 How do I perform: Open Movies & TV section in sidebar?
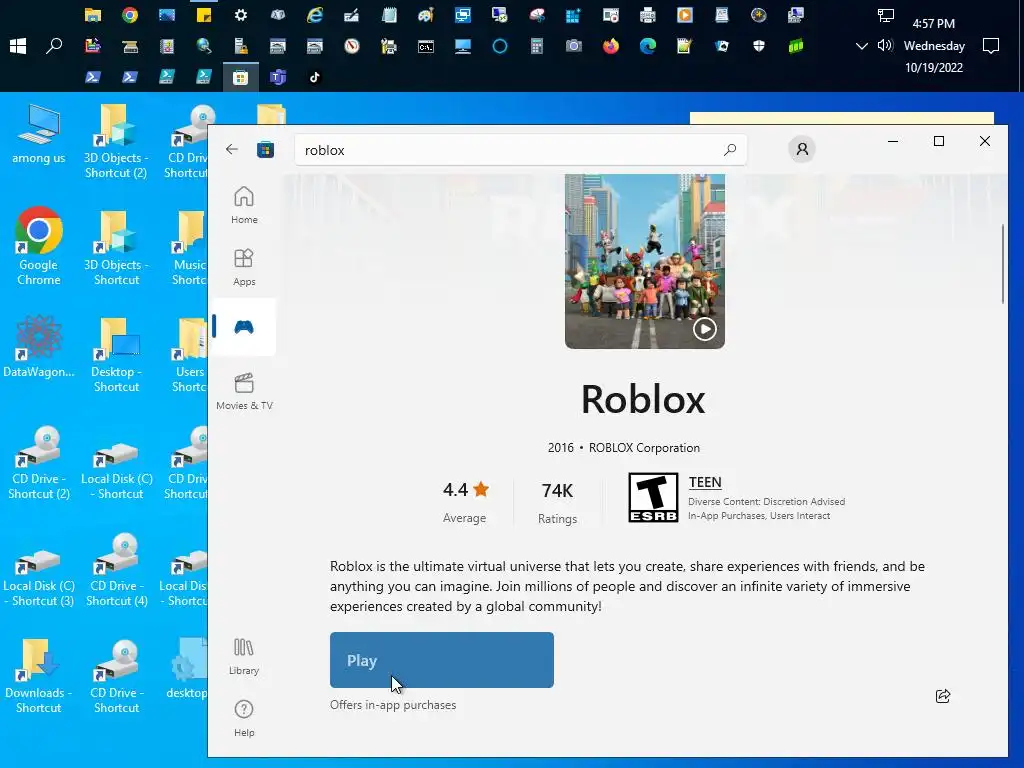(244, 391)
